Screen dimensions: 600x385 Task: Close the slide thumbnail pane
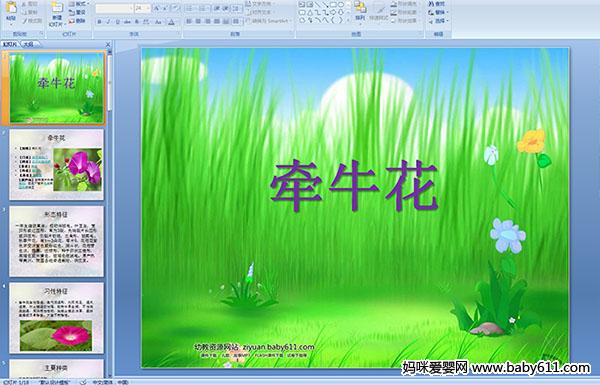(108, 44)
